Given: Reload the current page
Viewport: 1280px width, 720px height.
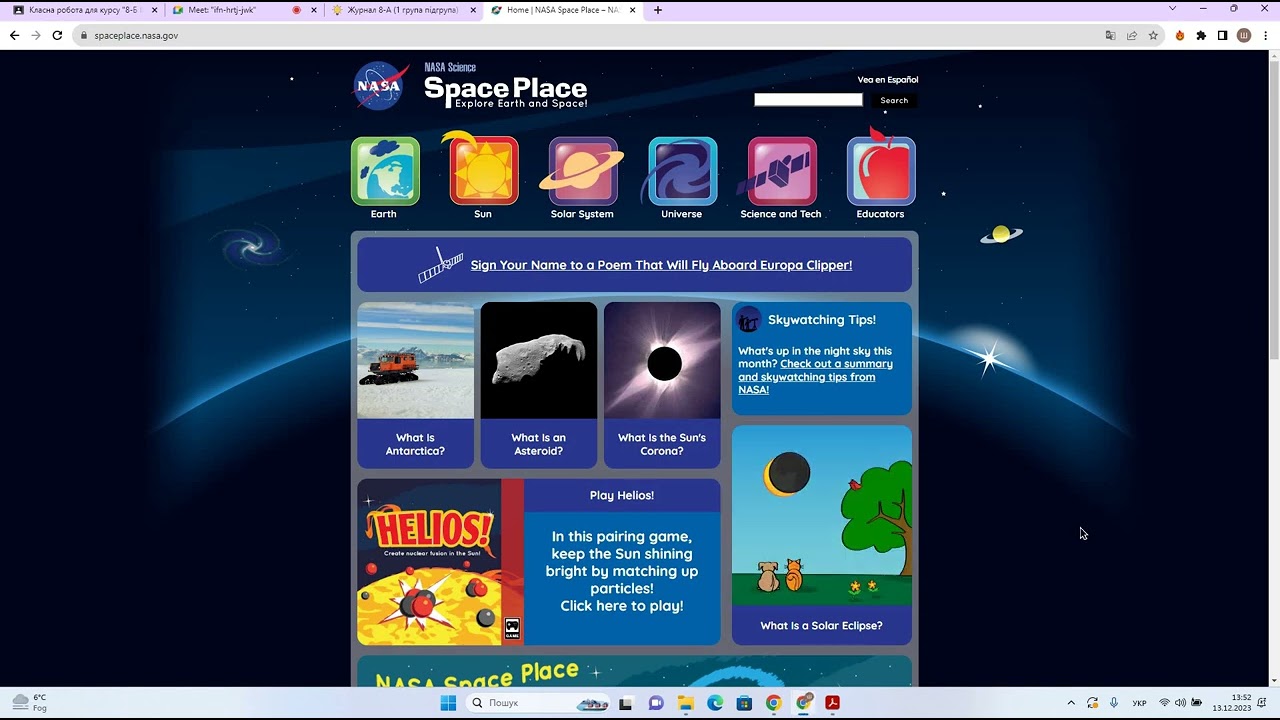Looking at the screenshot, I should pyautogui.click(x=57, y=35).
